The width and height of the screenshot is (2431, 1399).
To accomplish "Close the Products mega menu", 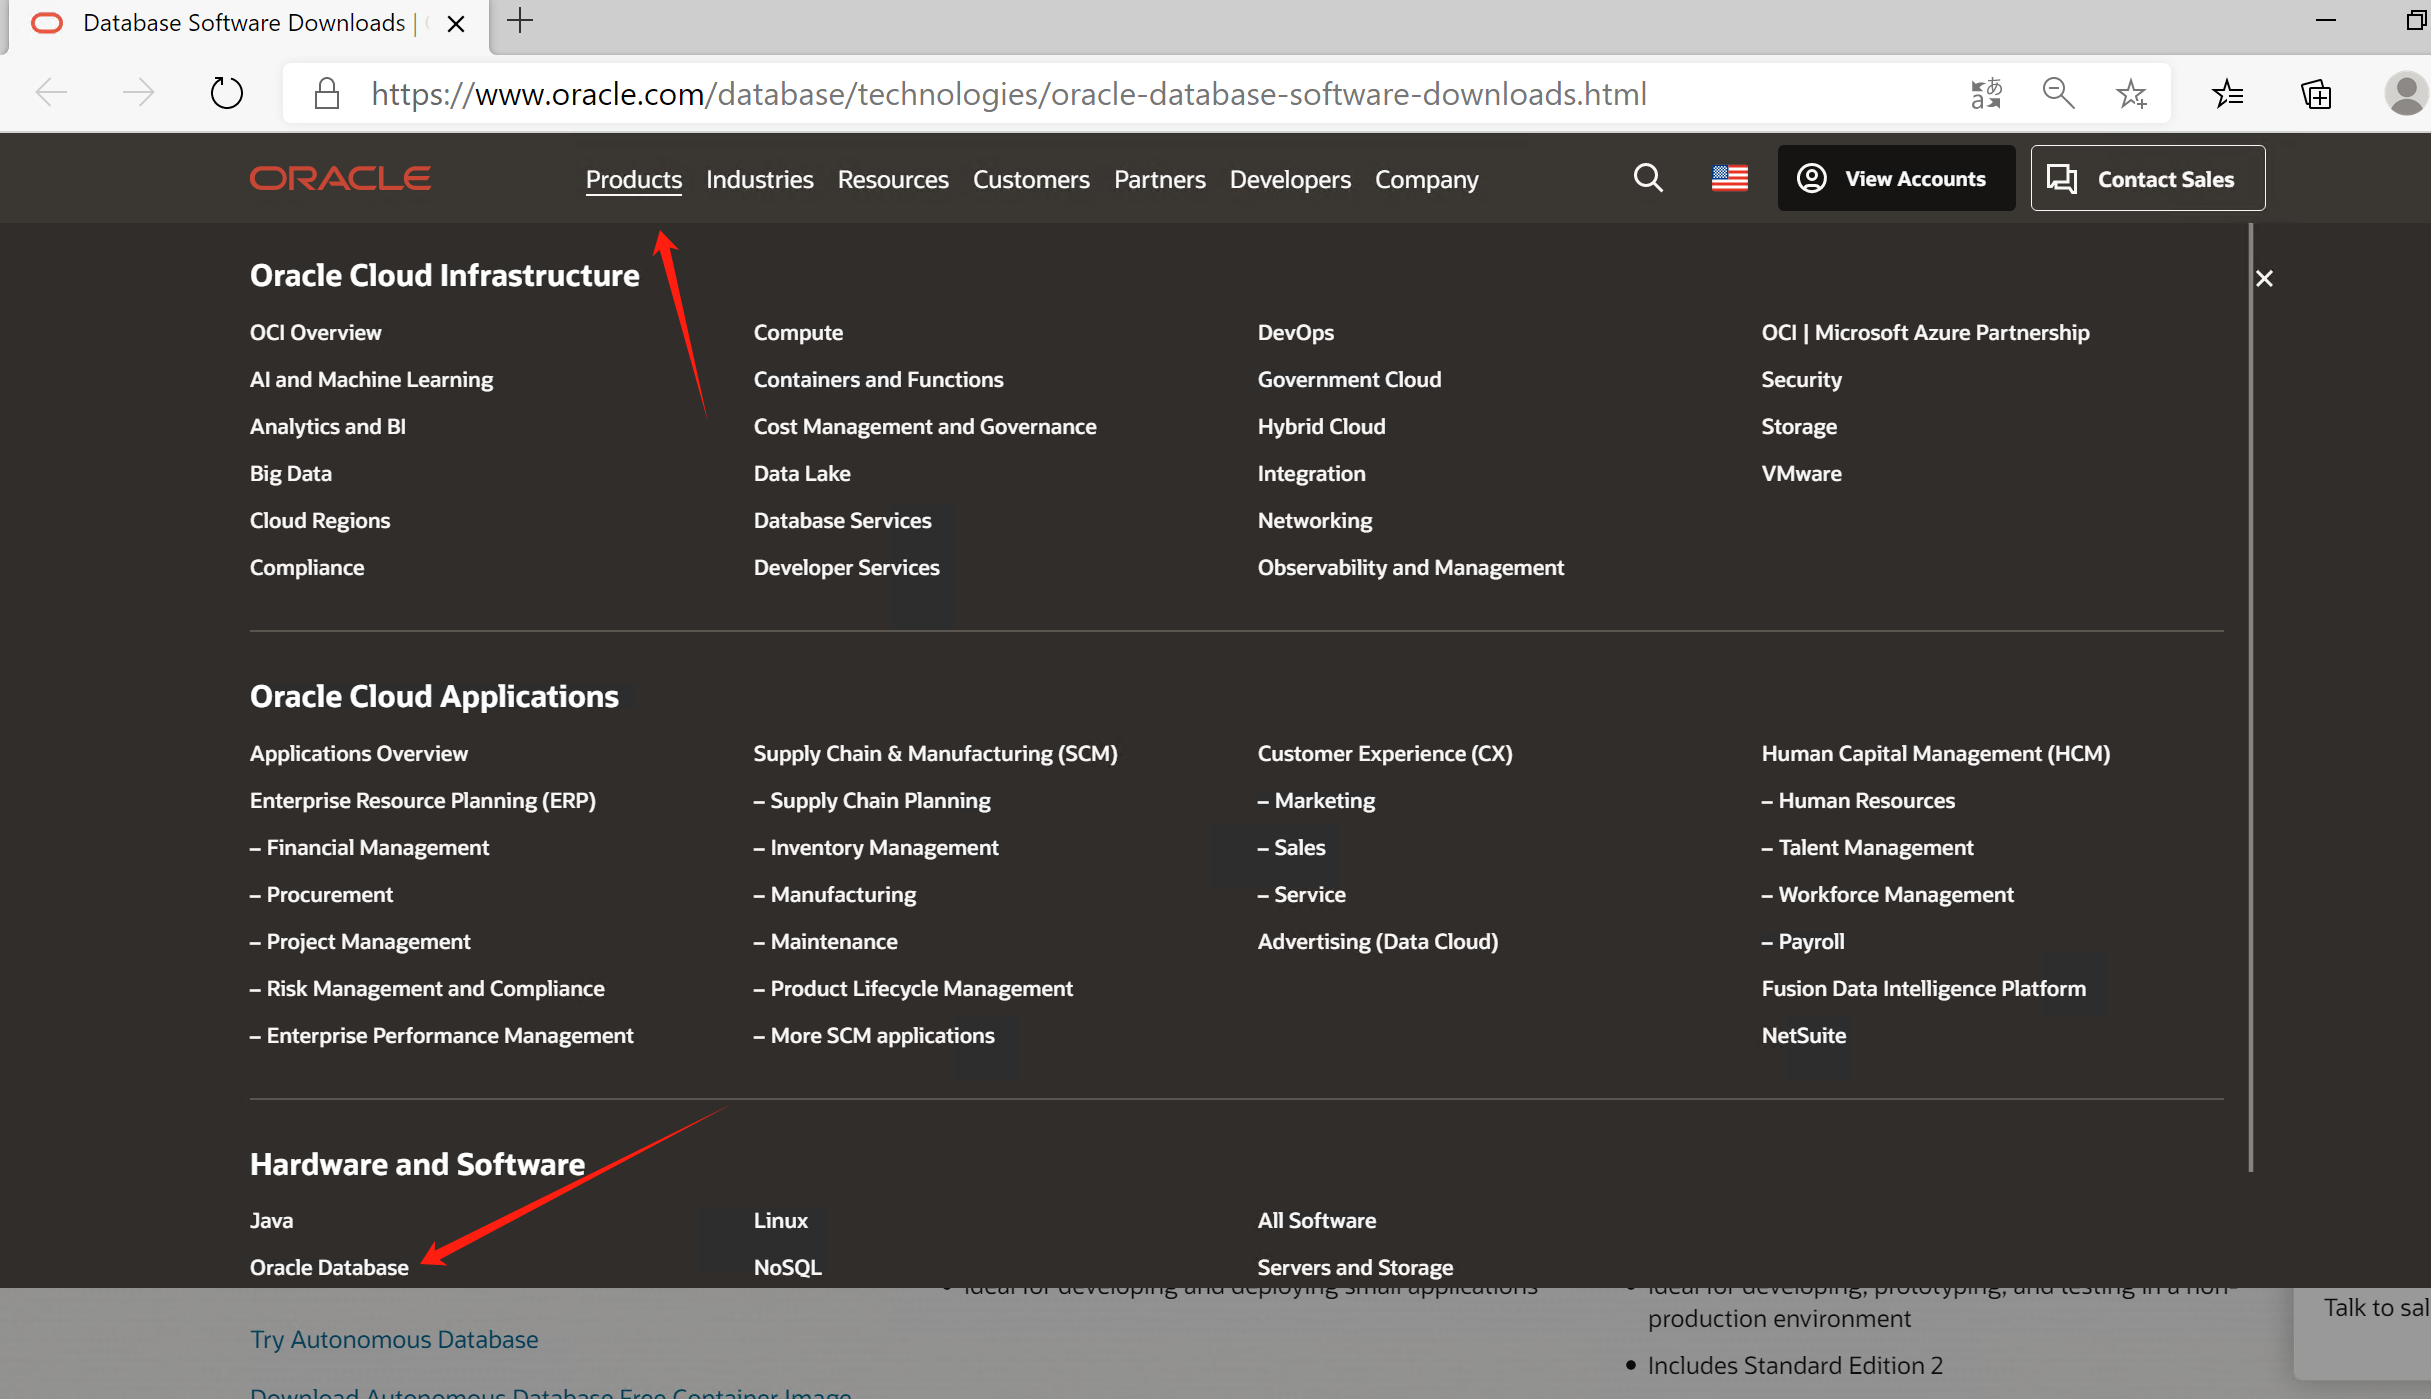I will click(2264, 278).
